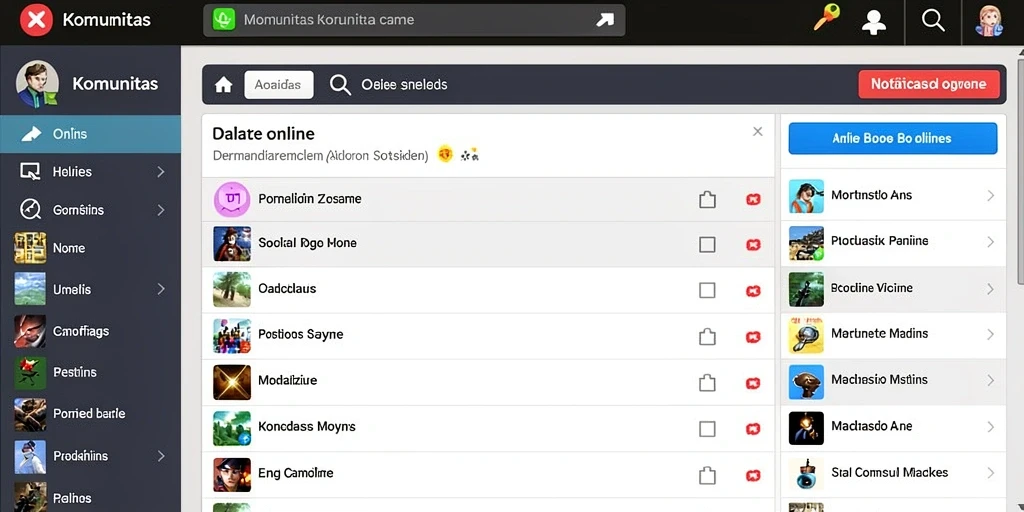Viewport: 1024px width, 512px height.
Task: Click the Momunitas Korunitta came address field
Action: tap(414, 20)
